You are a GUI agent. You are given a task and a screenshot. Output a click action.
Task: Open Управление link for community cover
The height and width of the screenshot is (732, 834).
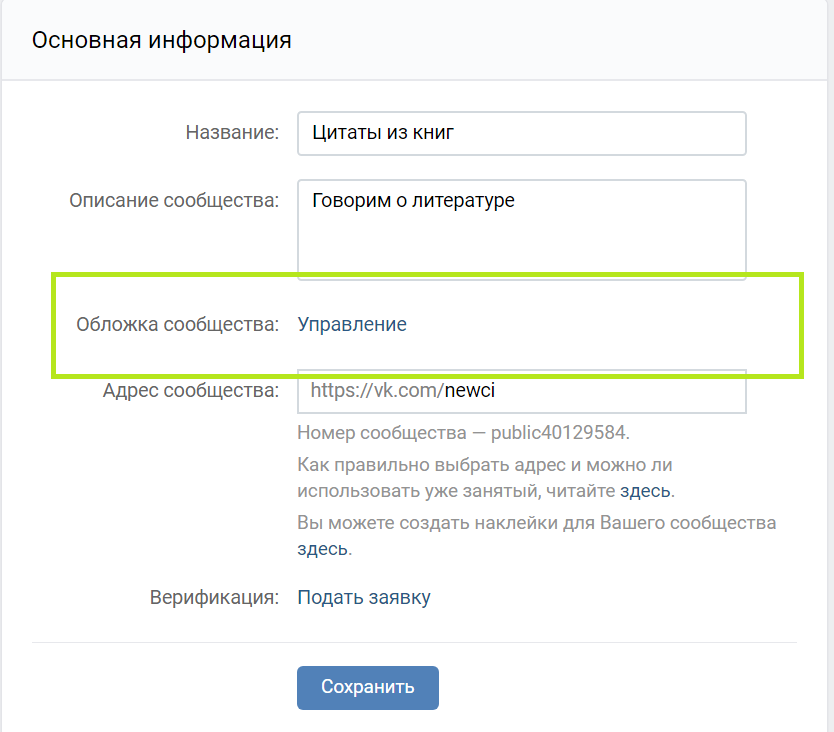(352, 324)
